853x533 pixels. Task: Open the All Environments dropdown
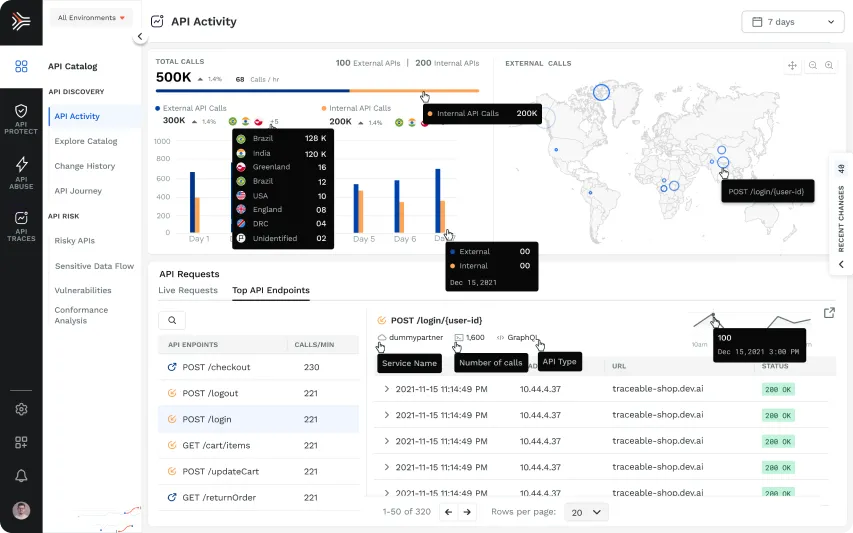coord(91,18)
